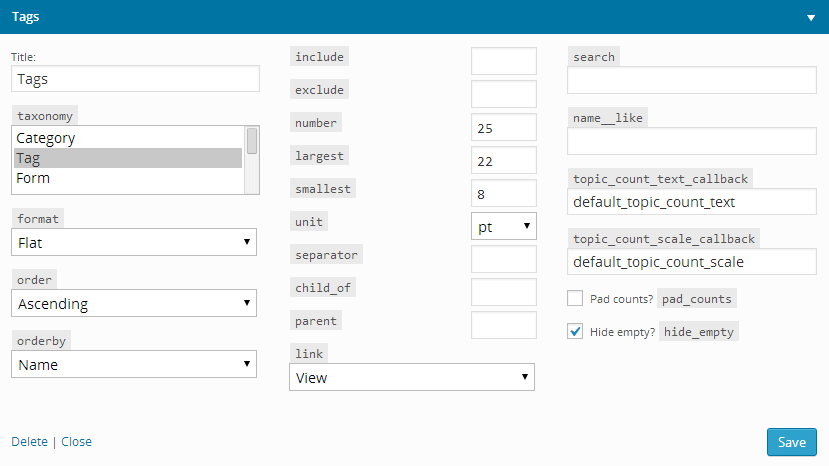Click the search text field
The image size is (829, 466).
(692, 80)
